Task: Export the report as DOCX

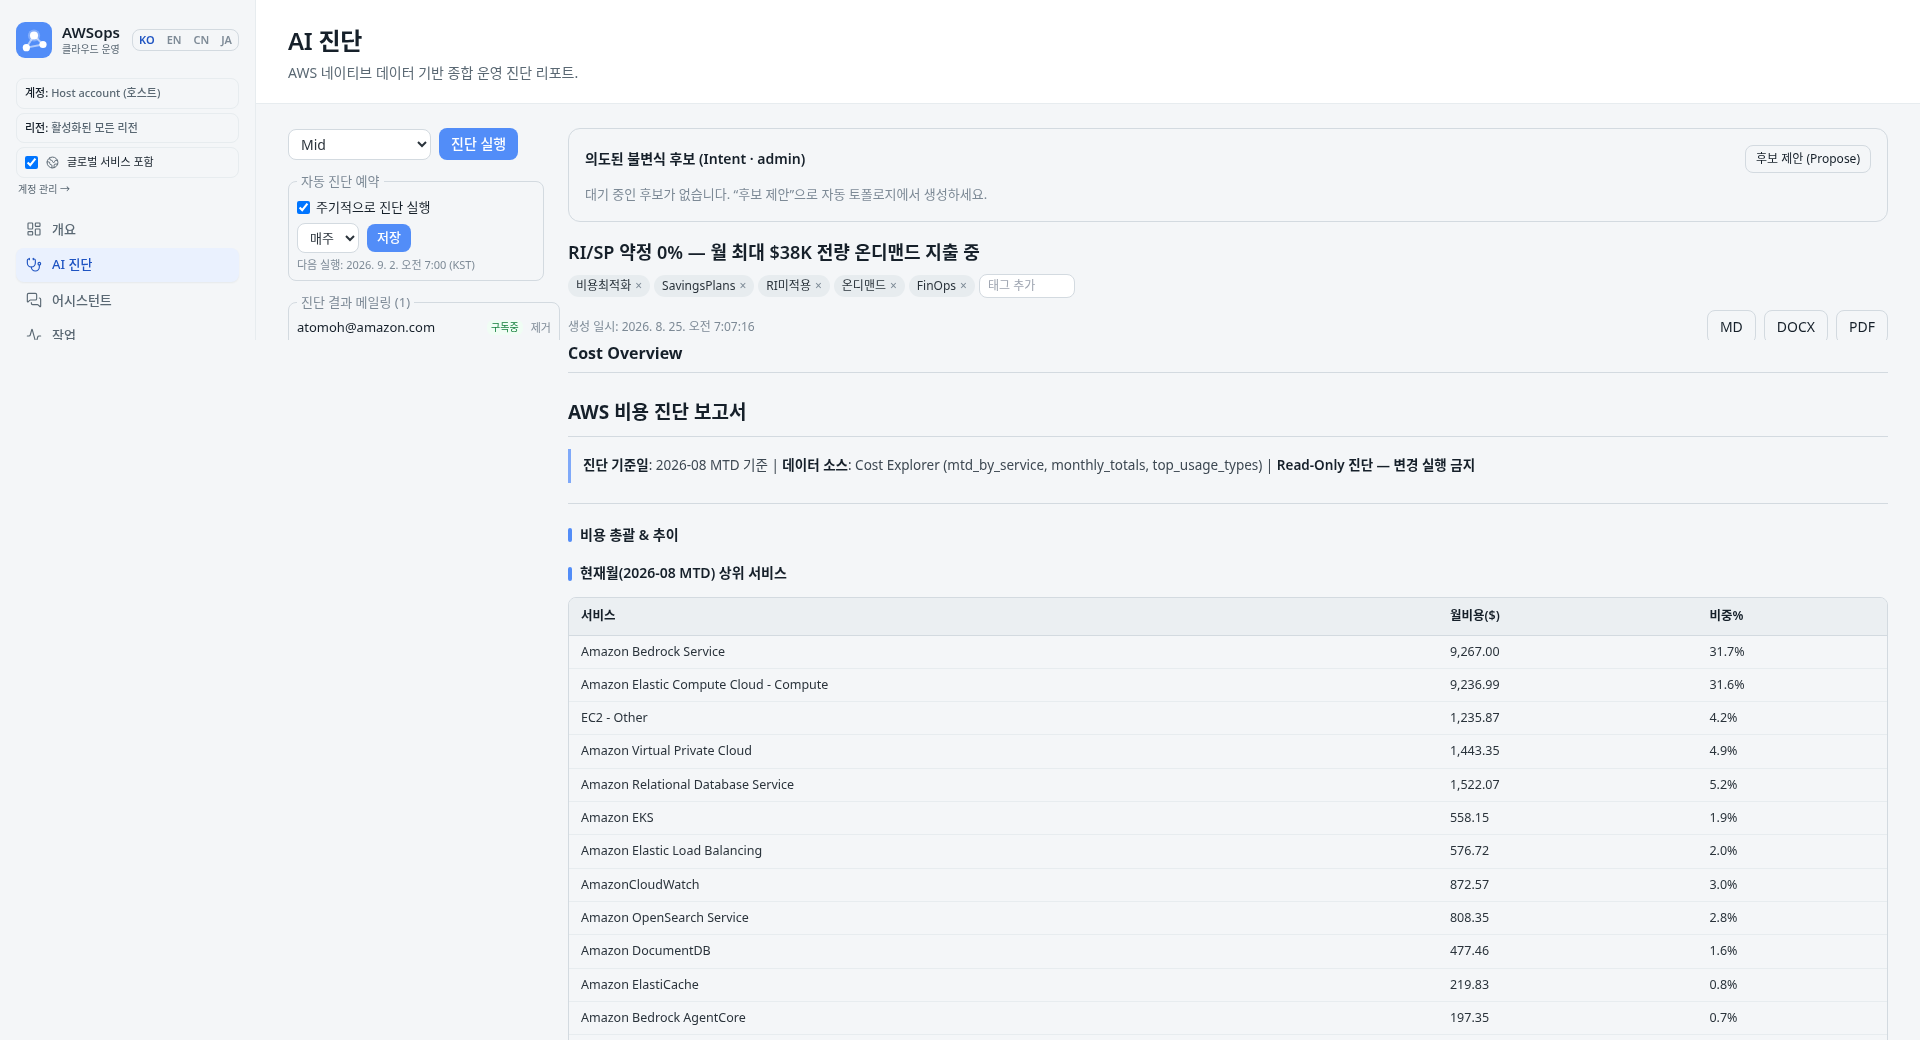Action: pos(1796,326)
